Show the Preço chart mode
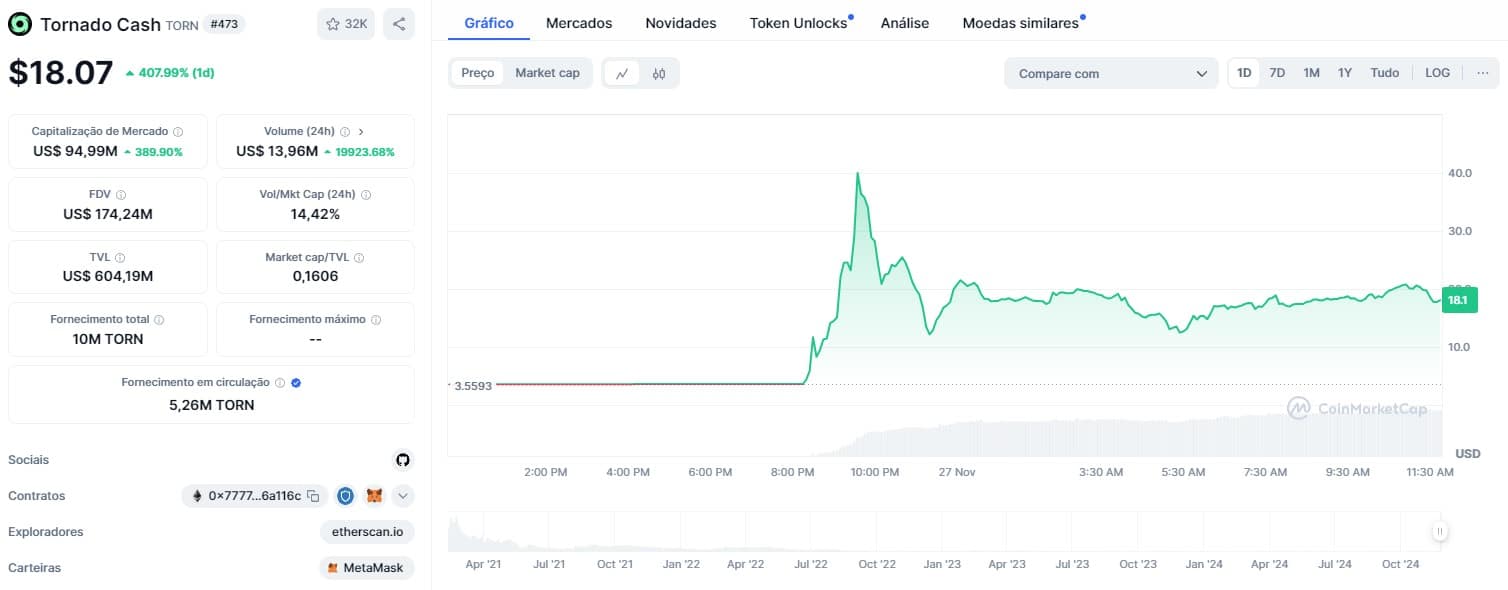 [478, 73]
